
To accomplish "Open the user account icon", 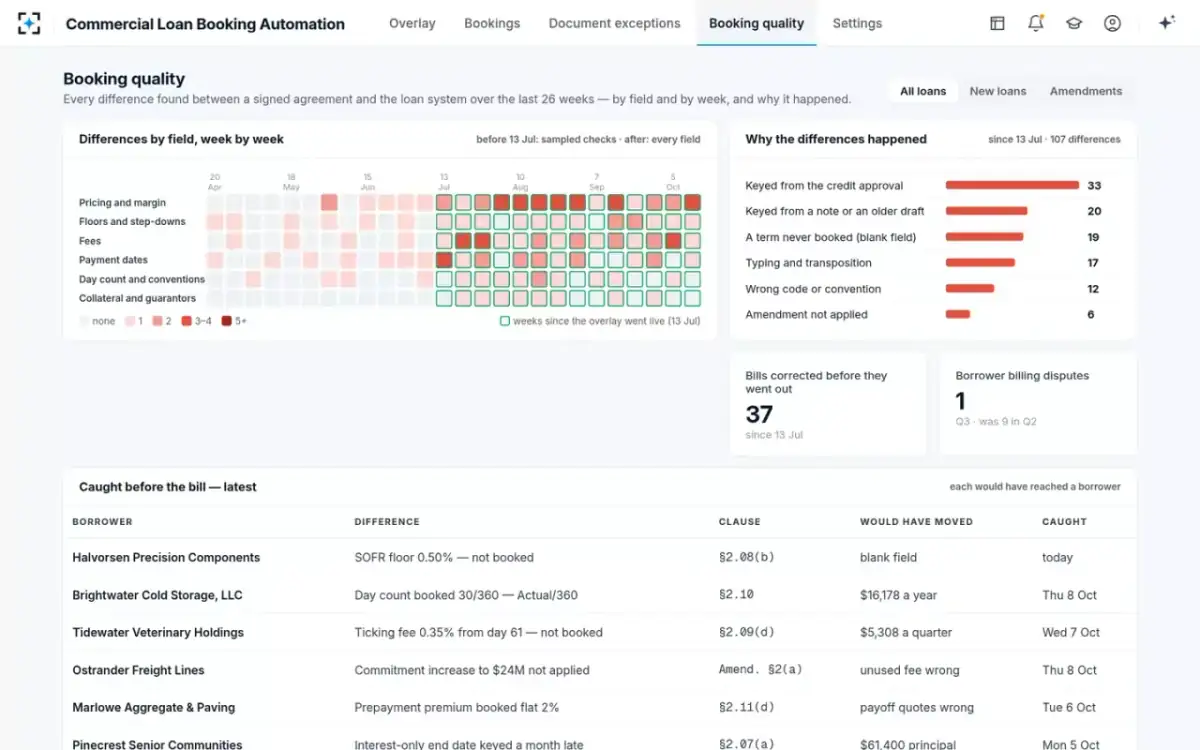I will (1112, 23).
